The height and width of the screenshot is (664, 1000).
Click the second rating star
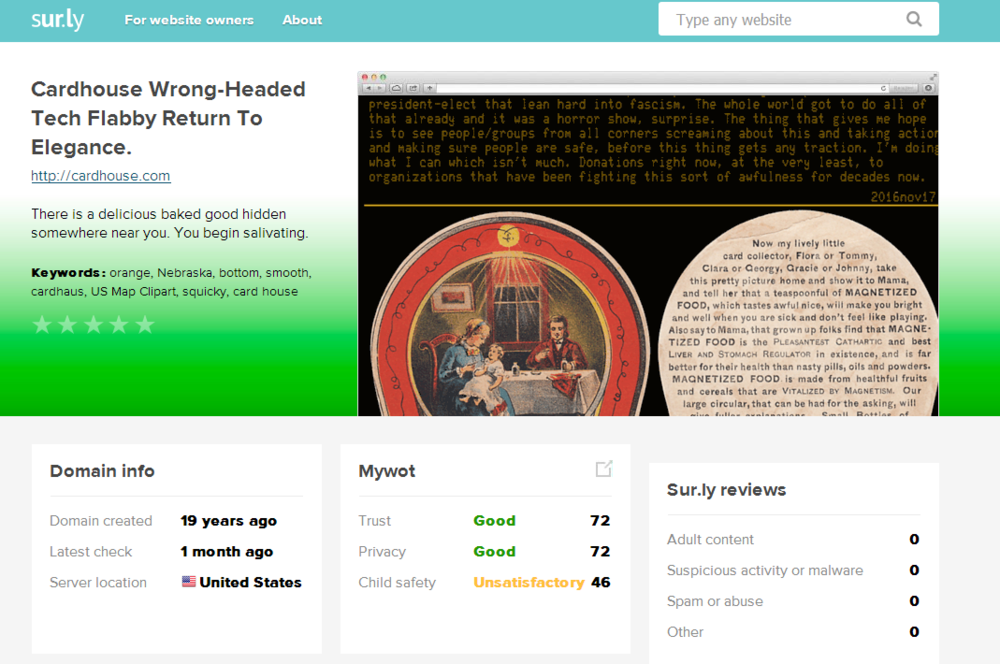tap(68, 325)
